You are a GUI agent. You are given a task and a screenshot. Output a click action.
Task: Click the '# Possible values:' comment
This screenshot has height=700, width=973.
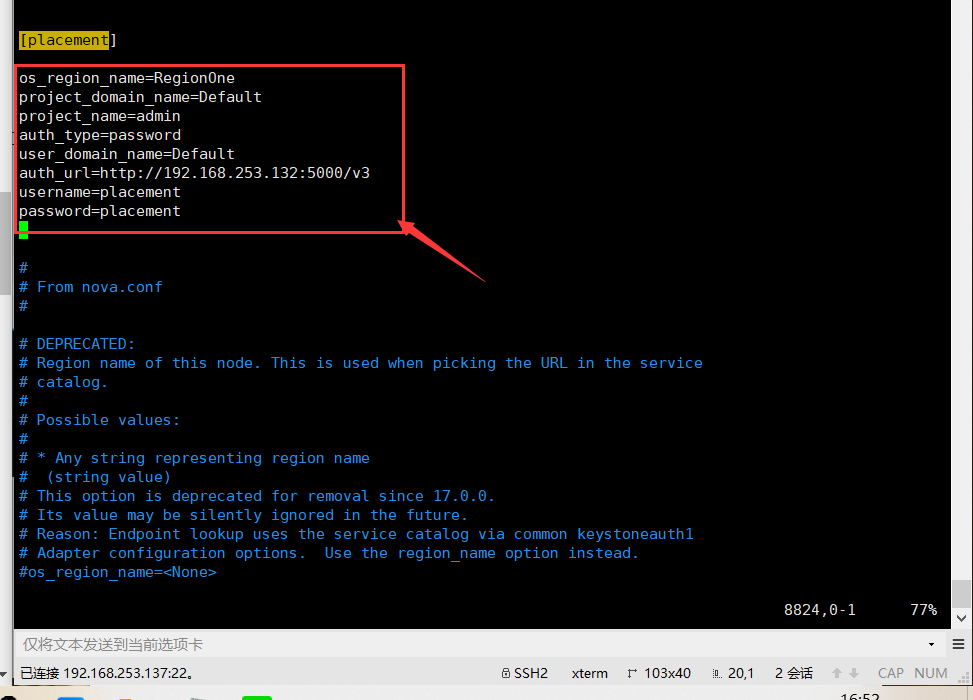99,420
